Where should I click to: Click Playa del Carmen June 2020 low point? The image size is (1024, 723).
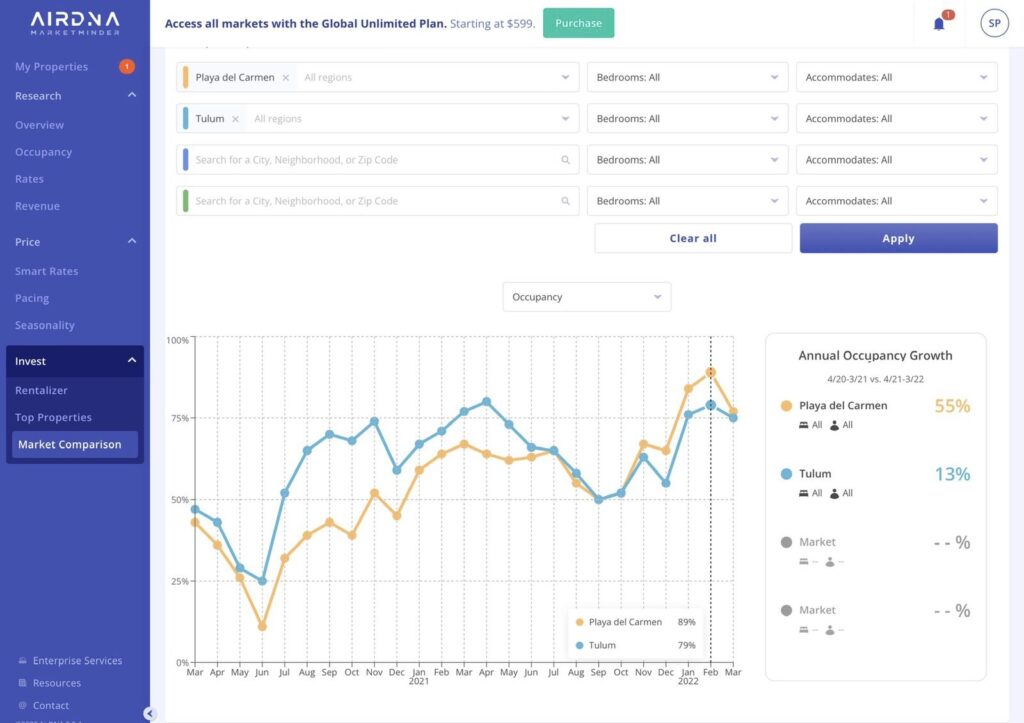tap(262, 626)
